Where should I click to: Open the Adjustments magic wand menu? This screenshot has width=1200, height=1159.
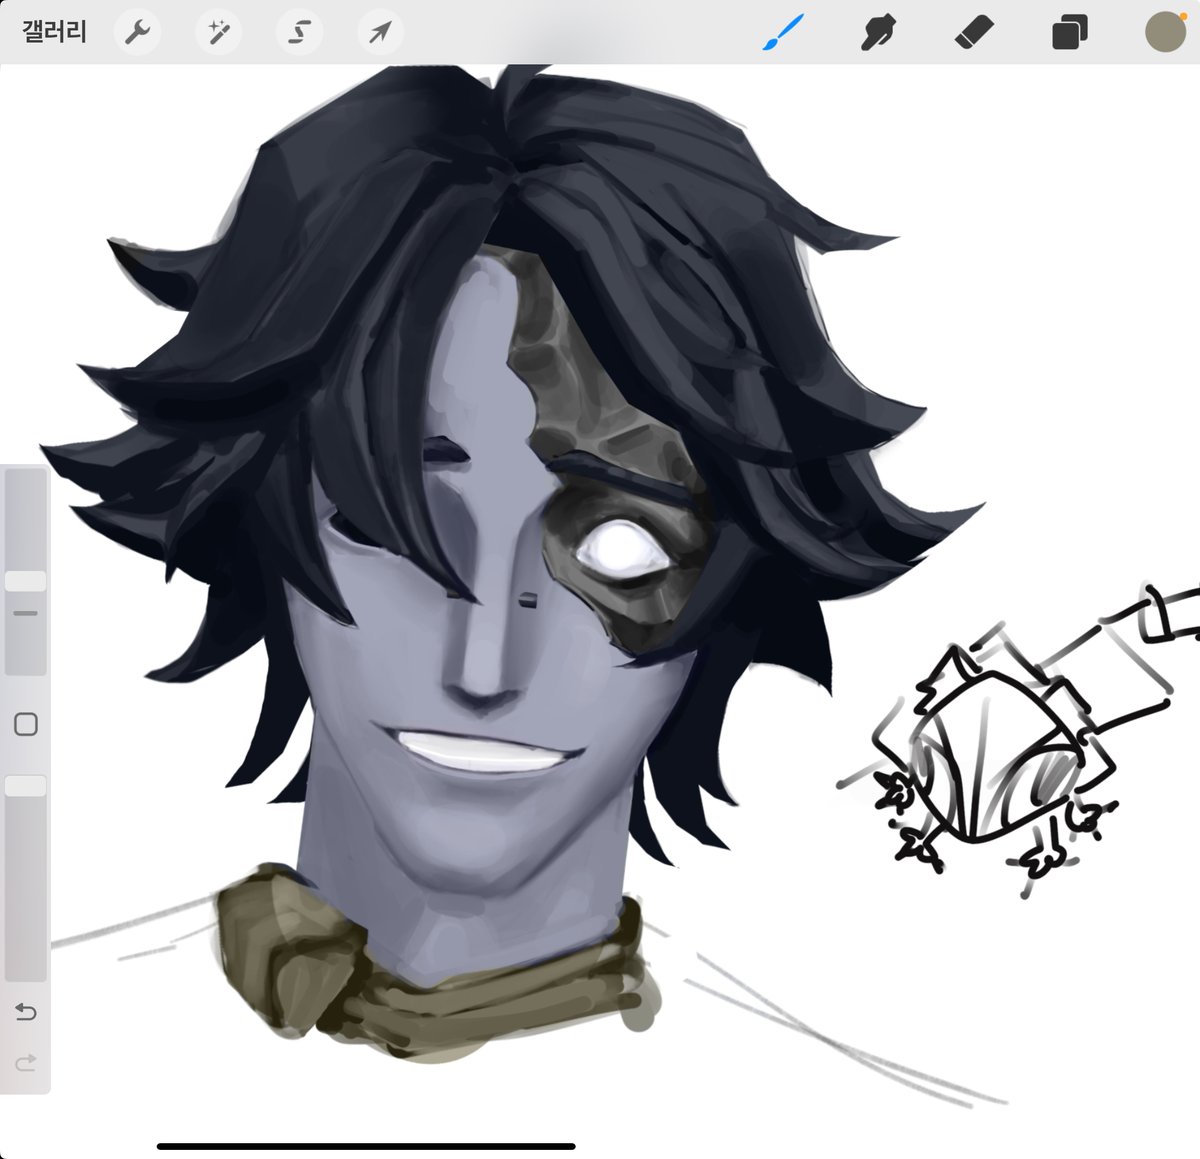(x=218, y=31)
